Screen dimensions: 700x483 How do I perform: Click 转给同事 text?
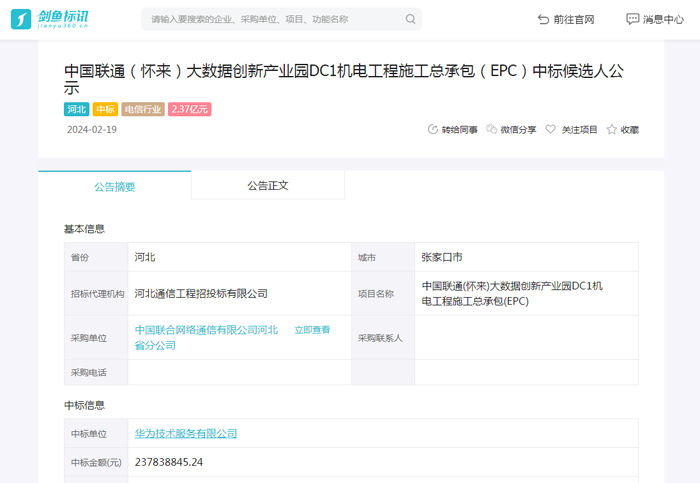tap(459, 130)
